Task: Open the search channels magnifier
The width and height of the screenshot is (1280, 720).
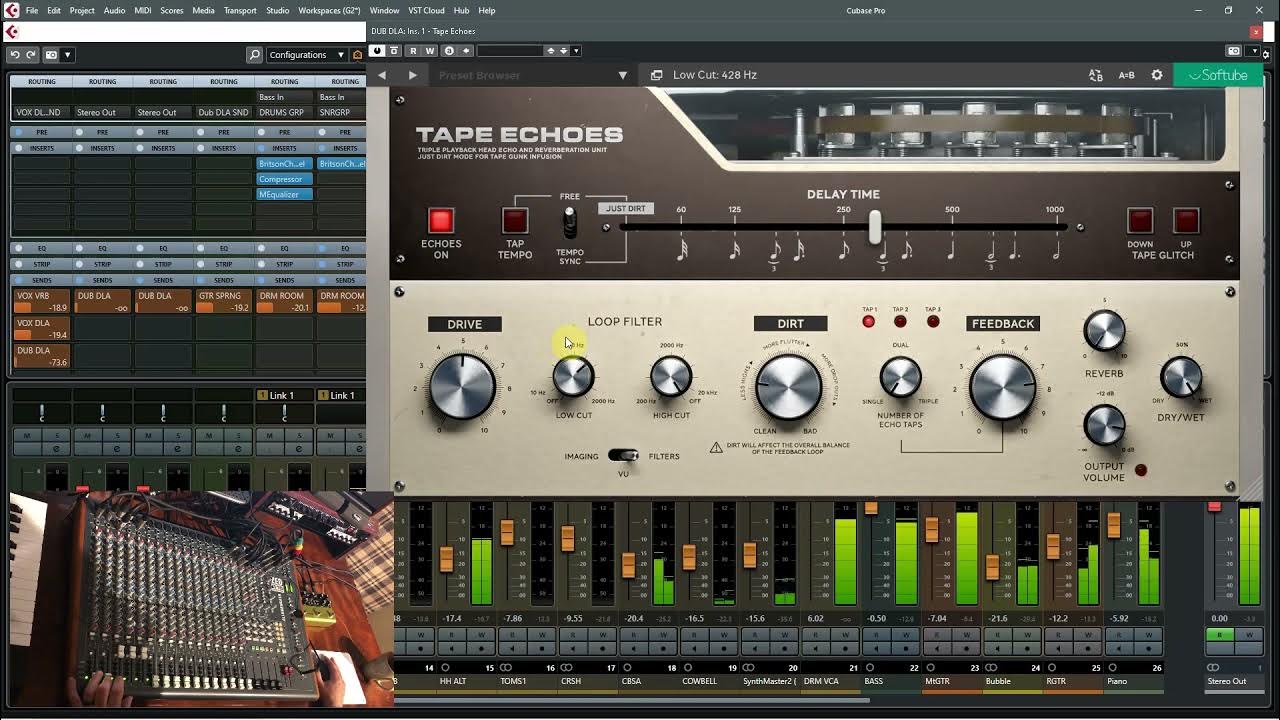Action: [x=254, y=55]
